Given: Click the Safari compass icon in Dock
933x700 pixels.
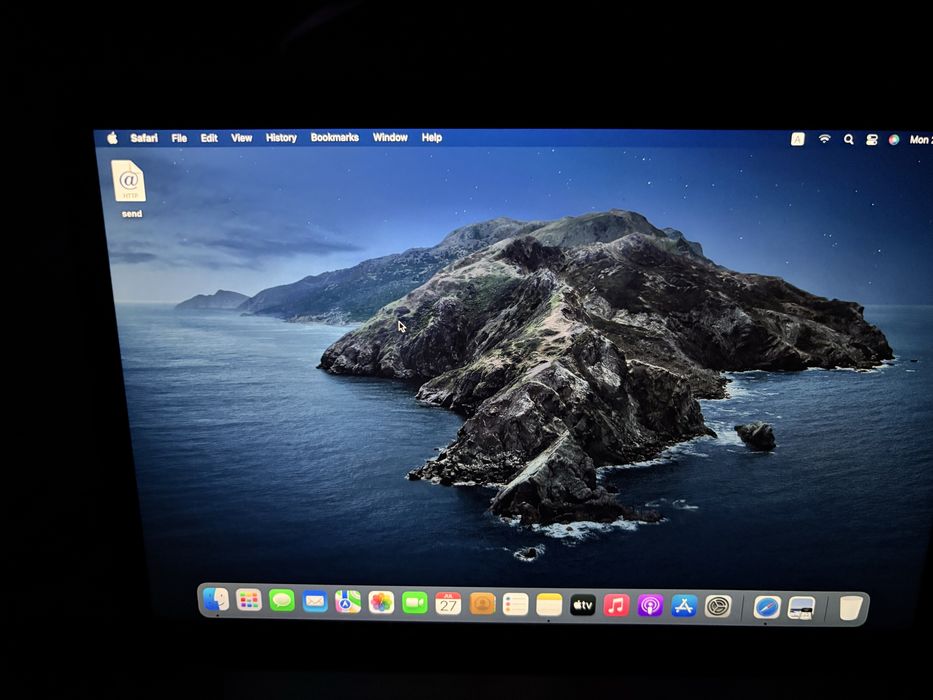Looking at the screenshot, I should 766,608.
